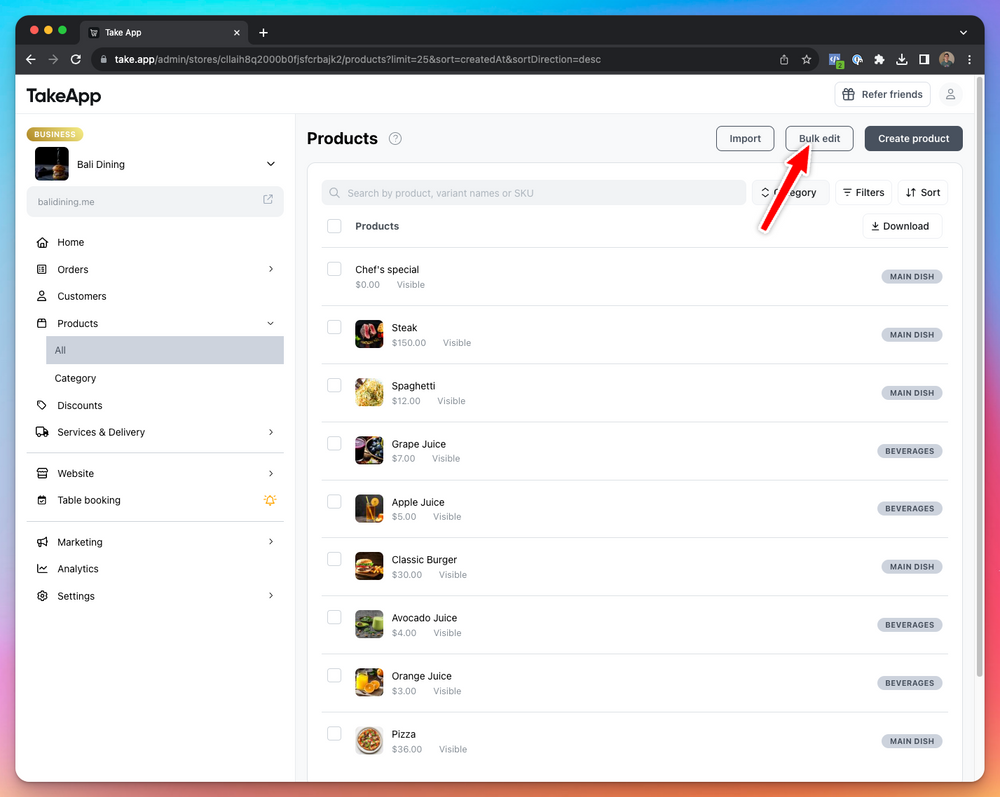Check the Pizza product checkbox
Screen dimensions: 1000x797
click(334, 733)
